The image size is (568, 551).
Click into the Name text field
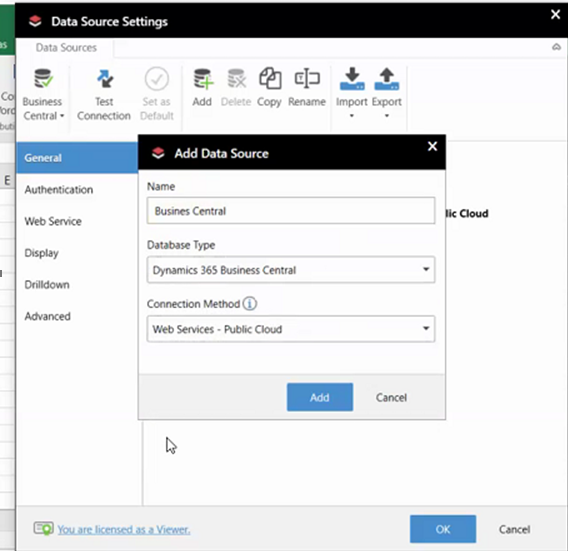(x=291, y=210)
